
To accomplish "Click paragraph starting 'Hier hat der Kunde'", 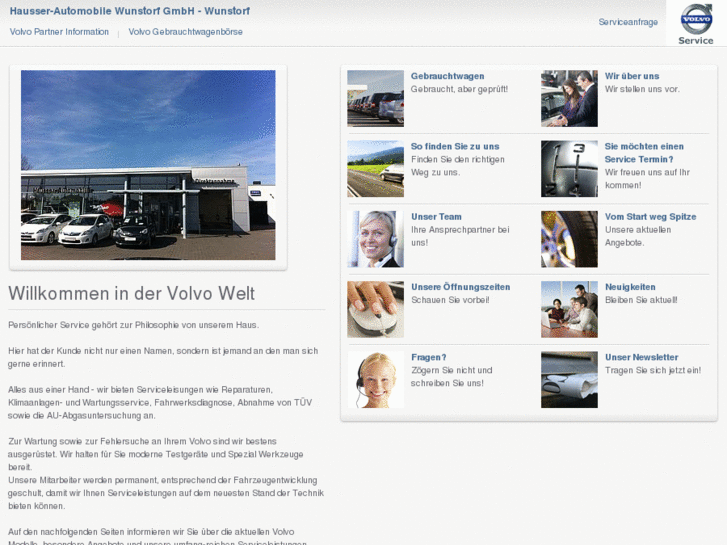I will click(163, 358).
